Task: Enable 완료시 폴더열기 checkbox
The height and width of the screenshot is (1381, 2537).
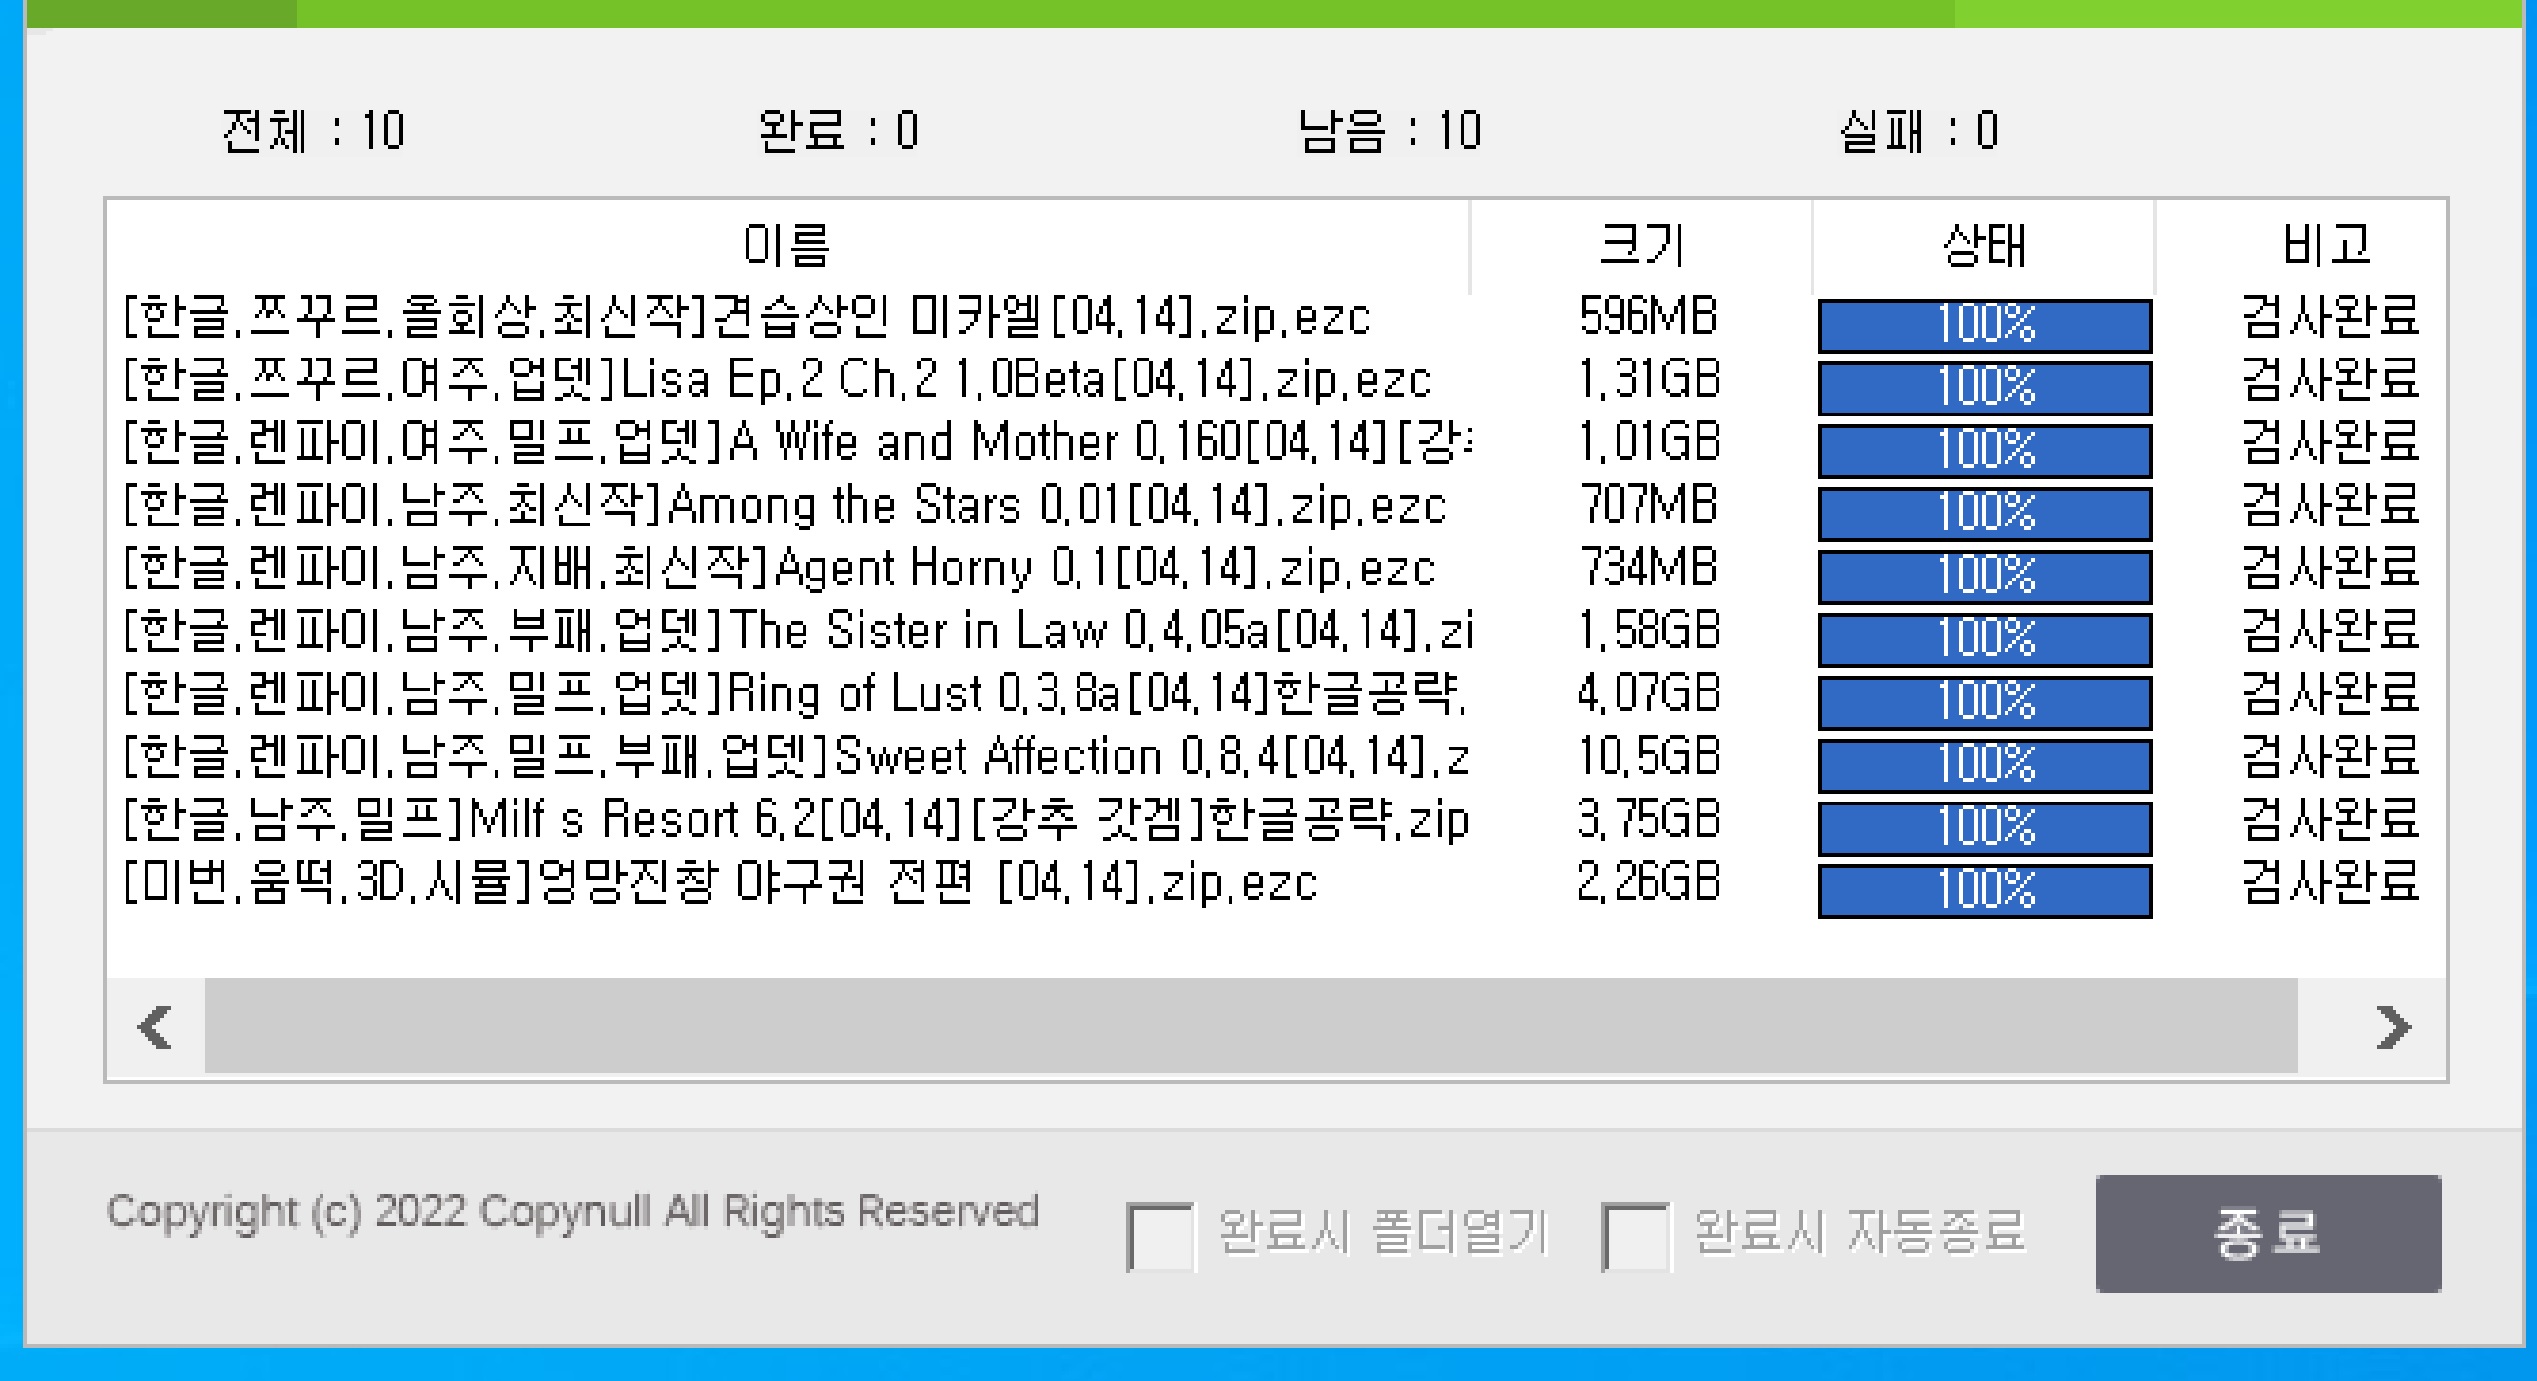Action: [1160, 1235]
